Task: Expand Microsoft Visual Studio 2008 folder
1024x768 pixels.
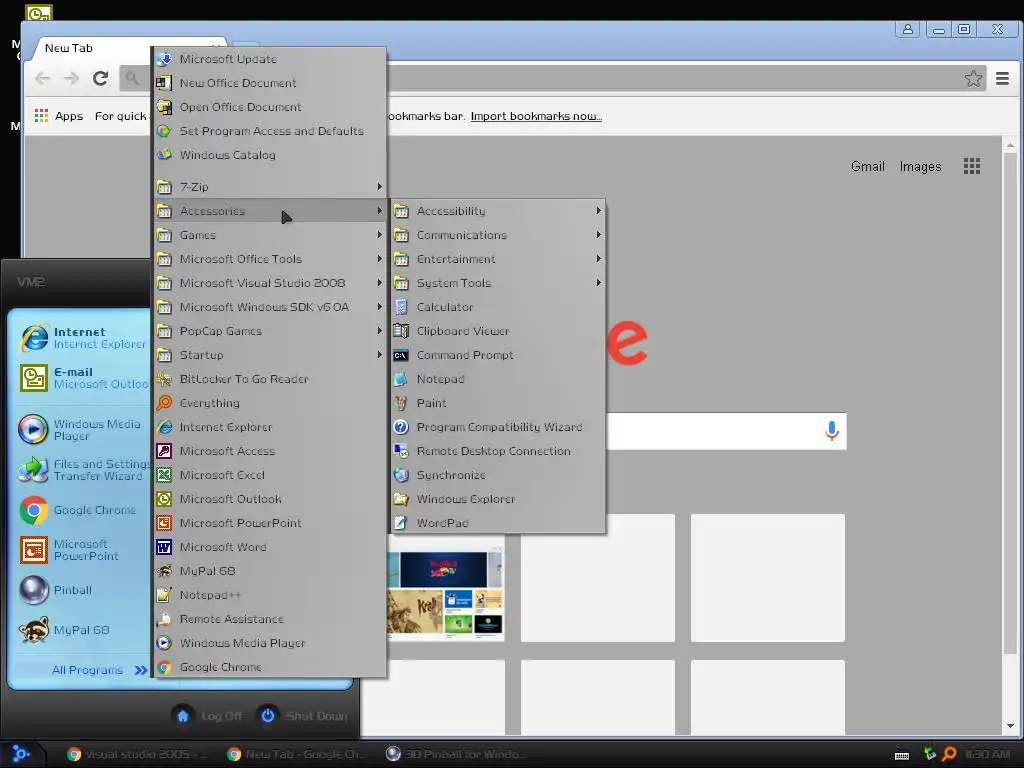Action: [x=270, y=283]
